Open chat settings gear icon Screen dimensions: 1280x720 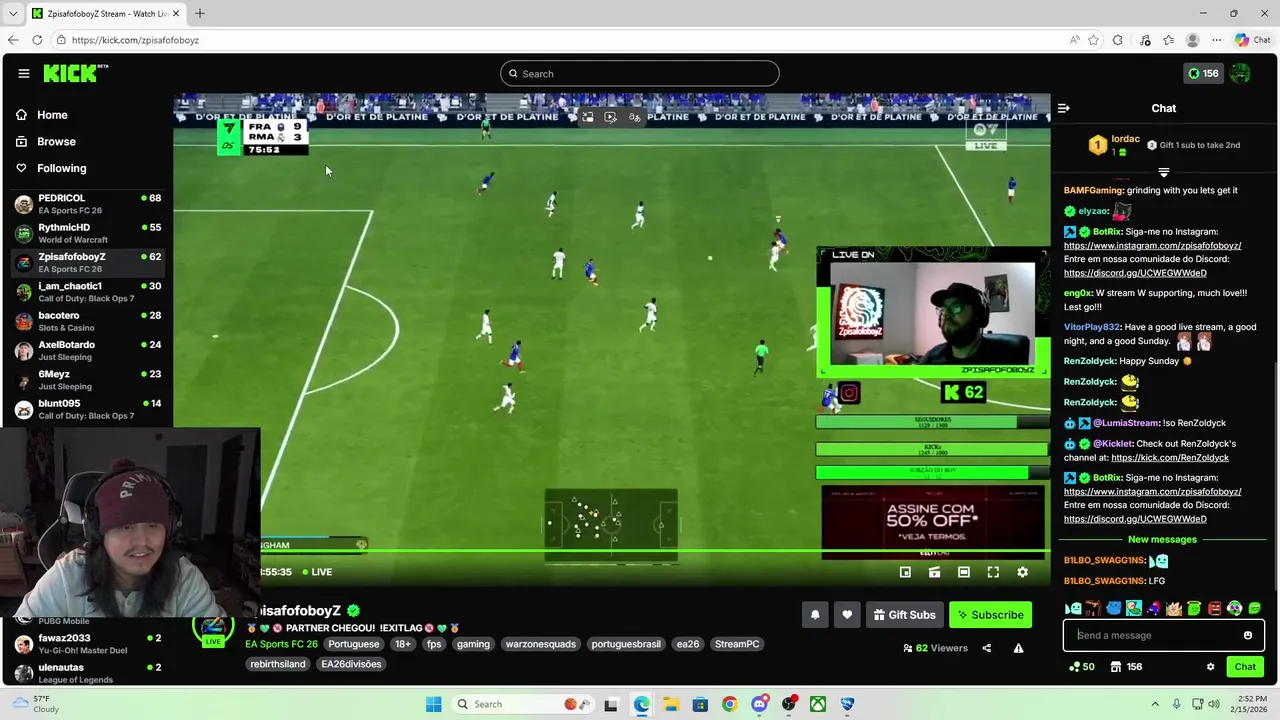[x=1210, y=667]
